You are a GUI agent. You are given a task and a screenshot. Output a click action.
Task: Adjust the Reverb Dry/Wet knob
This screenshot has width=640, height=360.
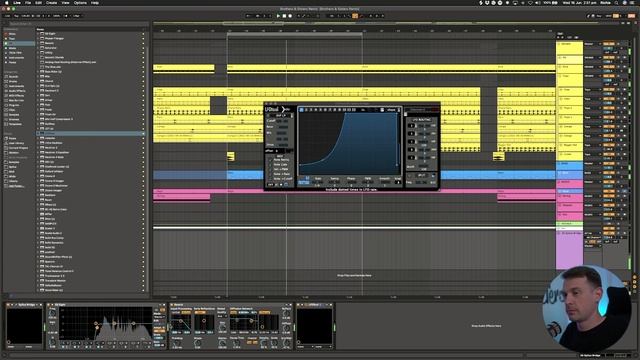coord(286,343)
